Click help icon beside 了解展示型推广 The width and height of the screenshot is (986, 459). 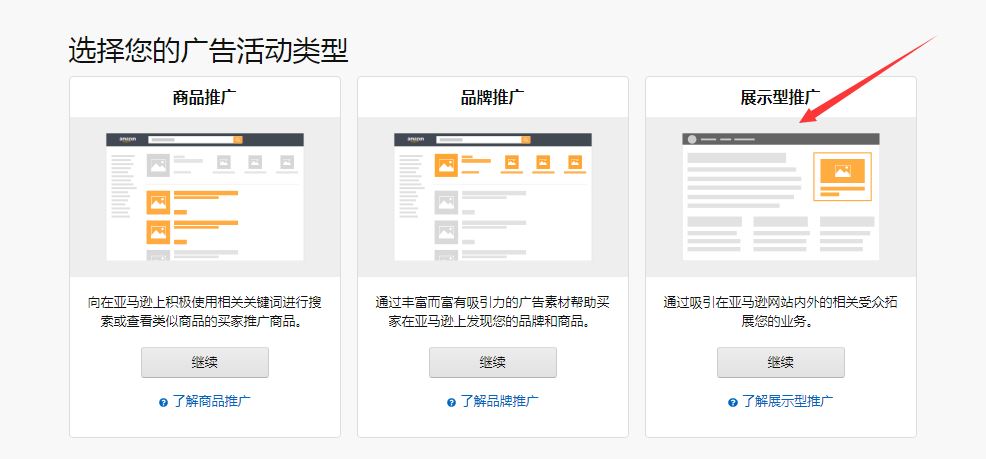733,402
